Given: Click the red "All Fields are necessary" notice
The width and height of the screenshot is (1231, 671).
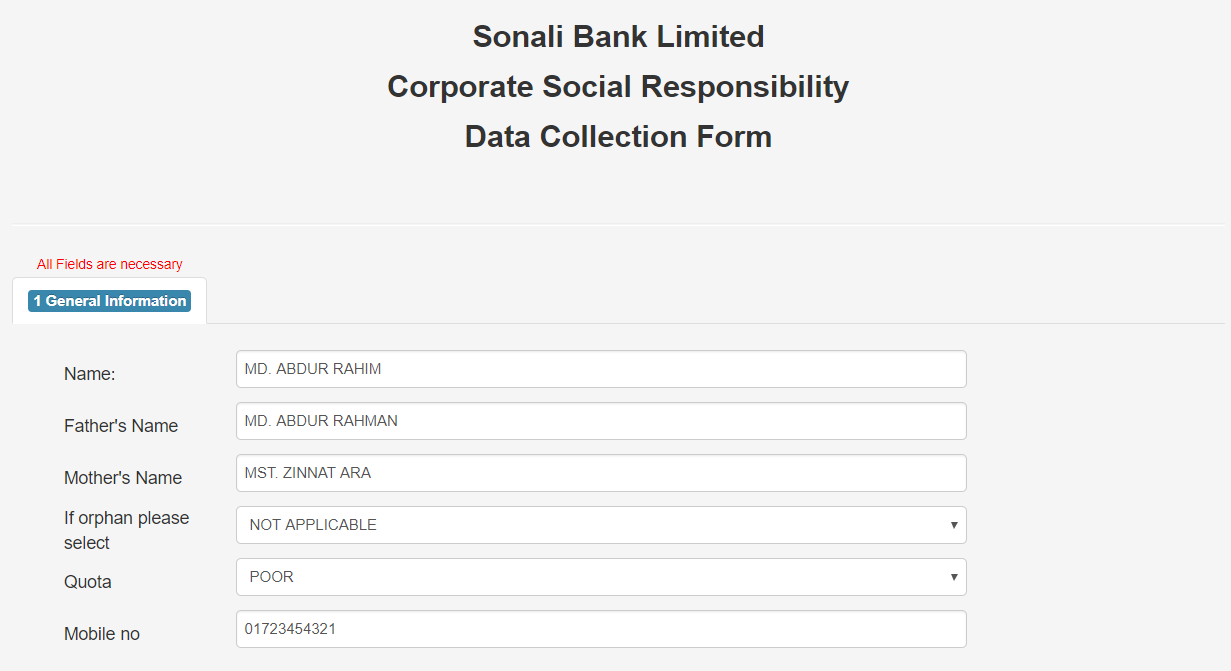Looking at the screenshot, I should tap(110, 265).
